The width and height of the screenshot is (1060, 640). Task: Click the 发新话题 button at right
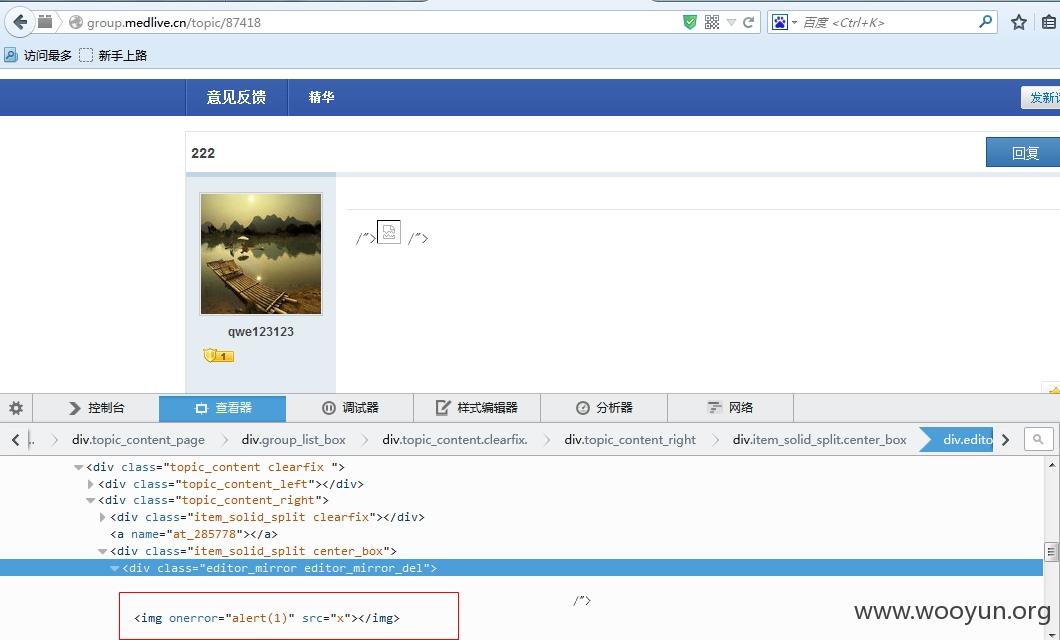(x=1040, y=97)
